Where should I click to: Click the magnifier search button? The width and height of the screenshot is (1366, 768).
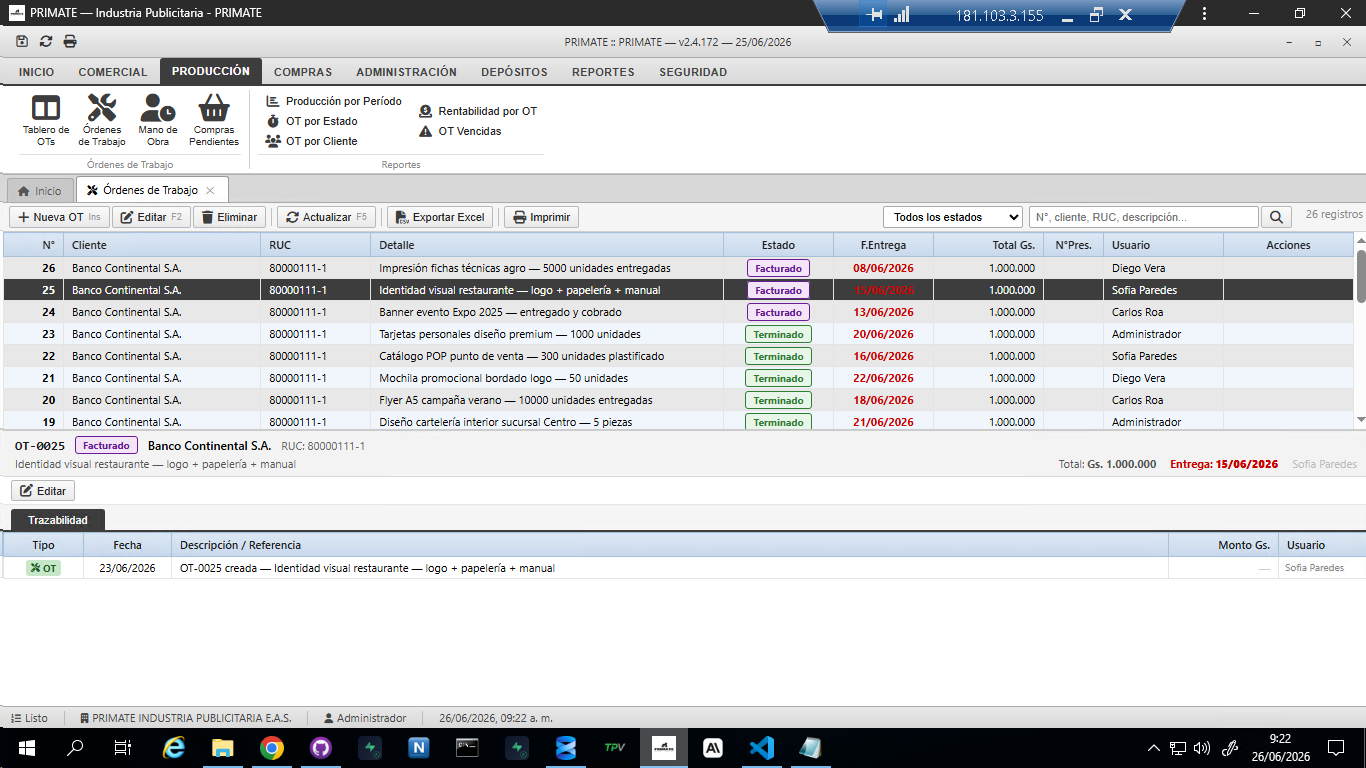pyautogui.click(x=1276, y=217)
